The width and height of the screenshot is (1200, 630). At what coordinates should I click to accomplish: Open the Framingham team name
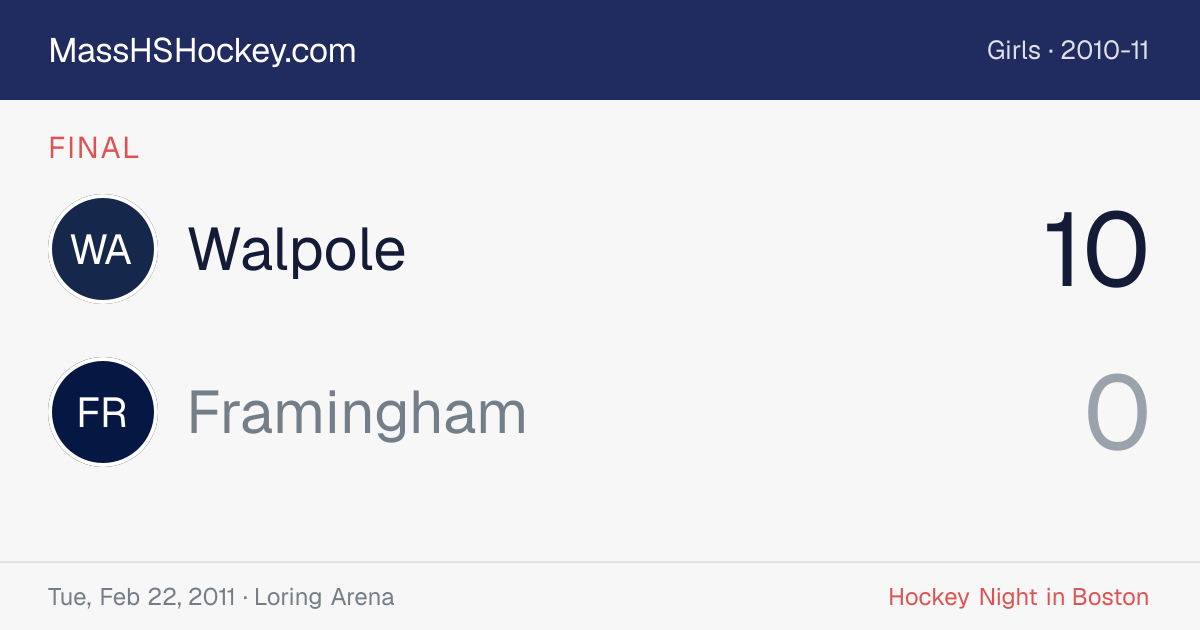pyautogui.click(x=357, y=412)
